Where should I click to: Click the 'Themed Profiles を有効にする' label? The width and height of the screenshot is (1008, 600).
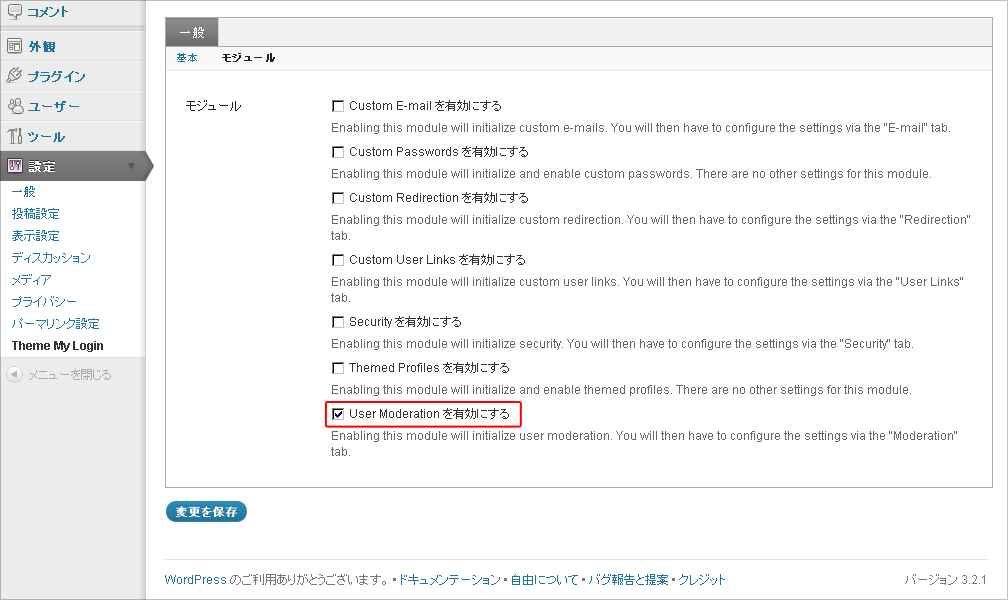coord(429,368)
